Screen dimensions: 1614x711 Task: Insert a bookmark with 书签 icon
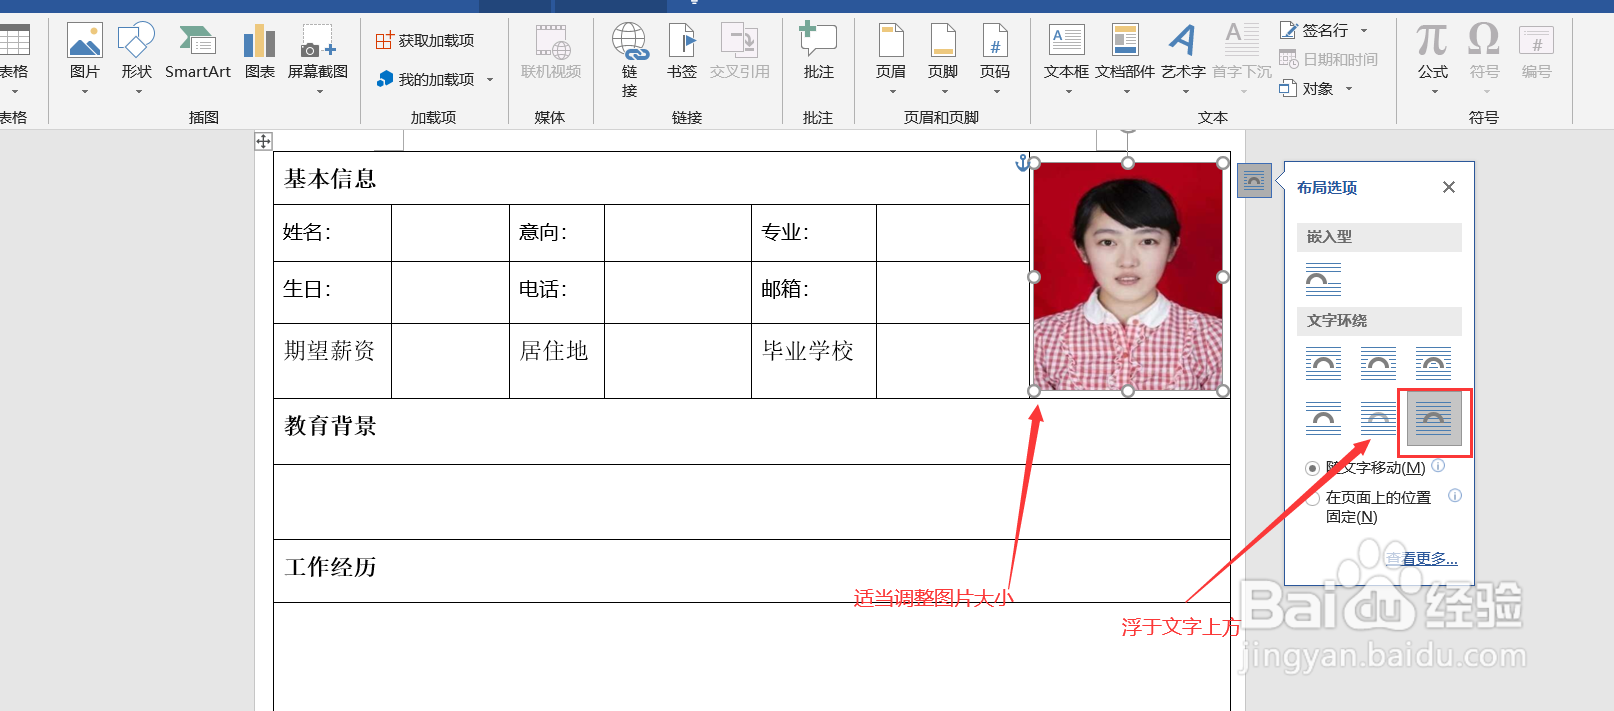tap(683, 41)
